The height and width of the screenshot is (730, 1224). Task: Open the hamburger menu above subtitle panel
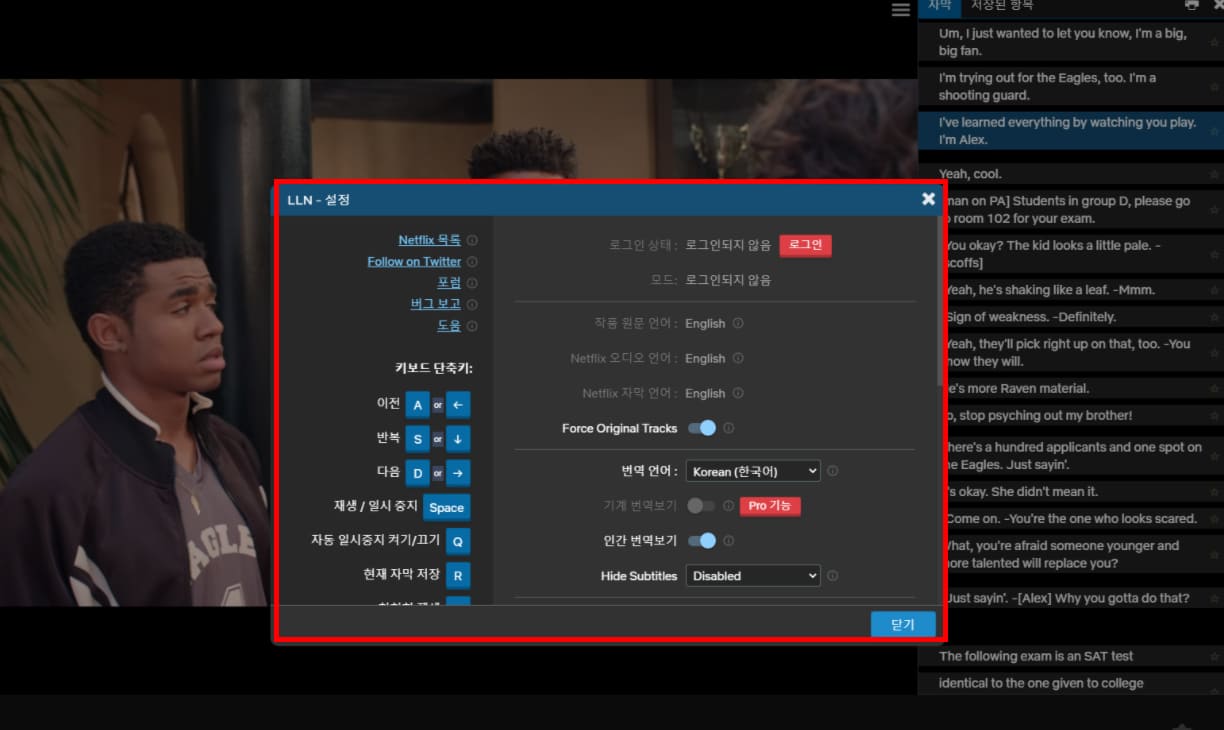pyautogui.click(x=901, y=9)
